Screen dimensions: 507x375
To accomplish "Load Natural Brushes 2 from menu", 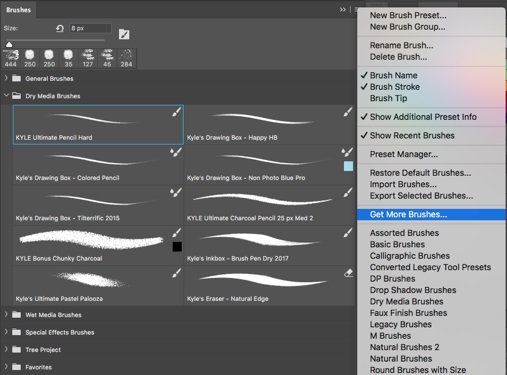I will coord(404,347).
